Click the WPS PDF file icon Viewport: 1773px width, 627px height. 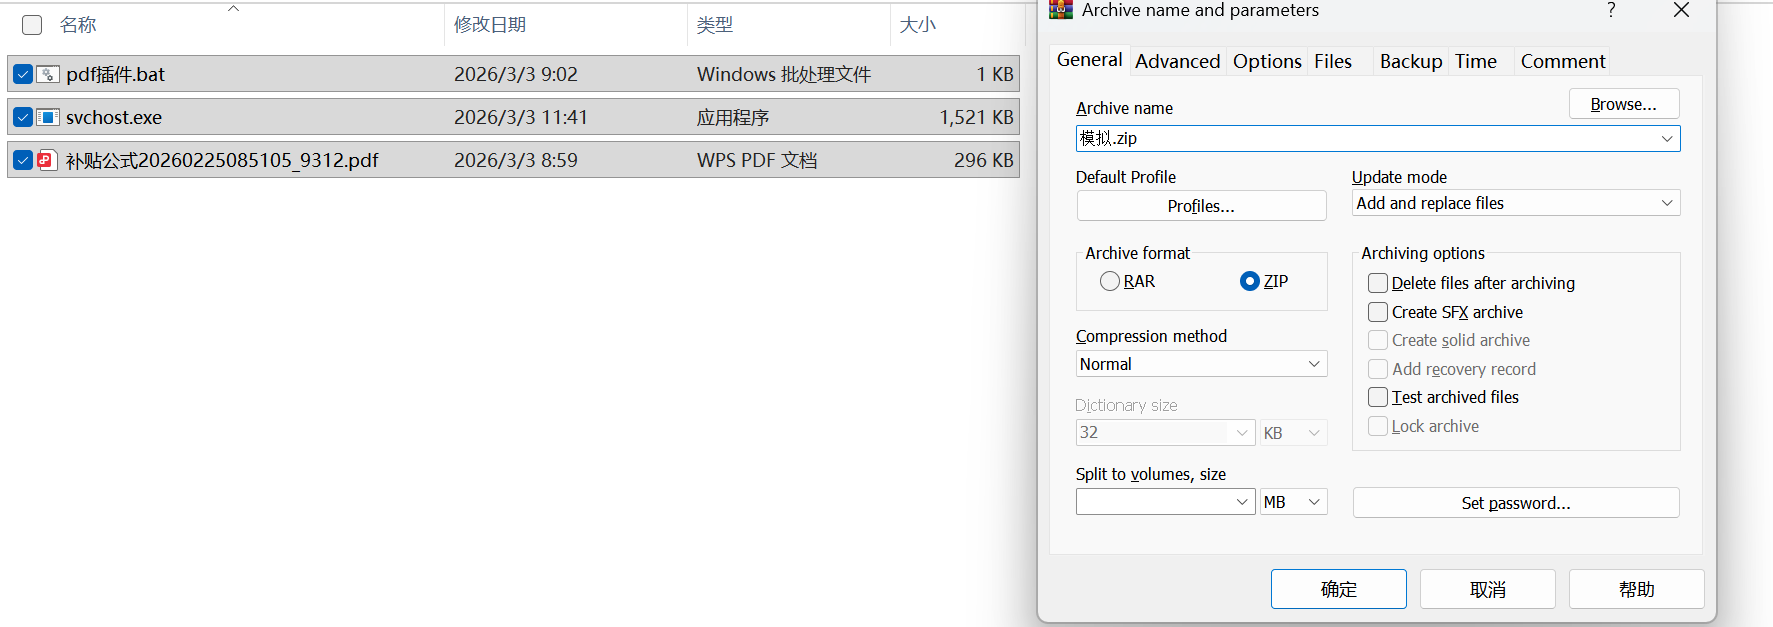click(x=47, y=160)
